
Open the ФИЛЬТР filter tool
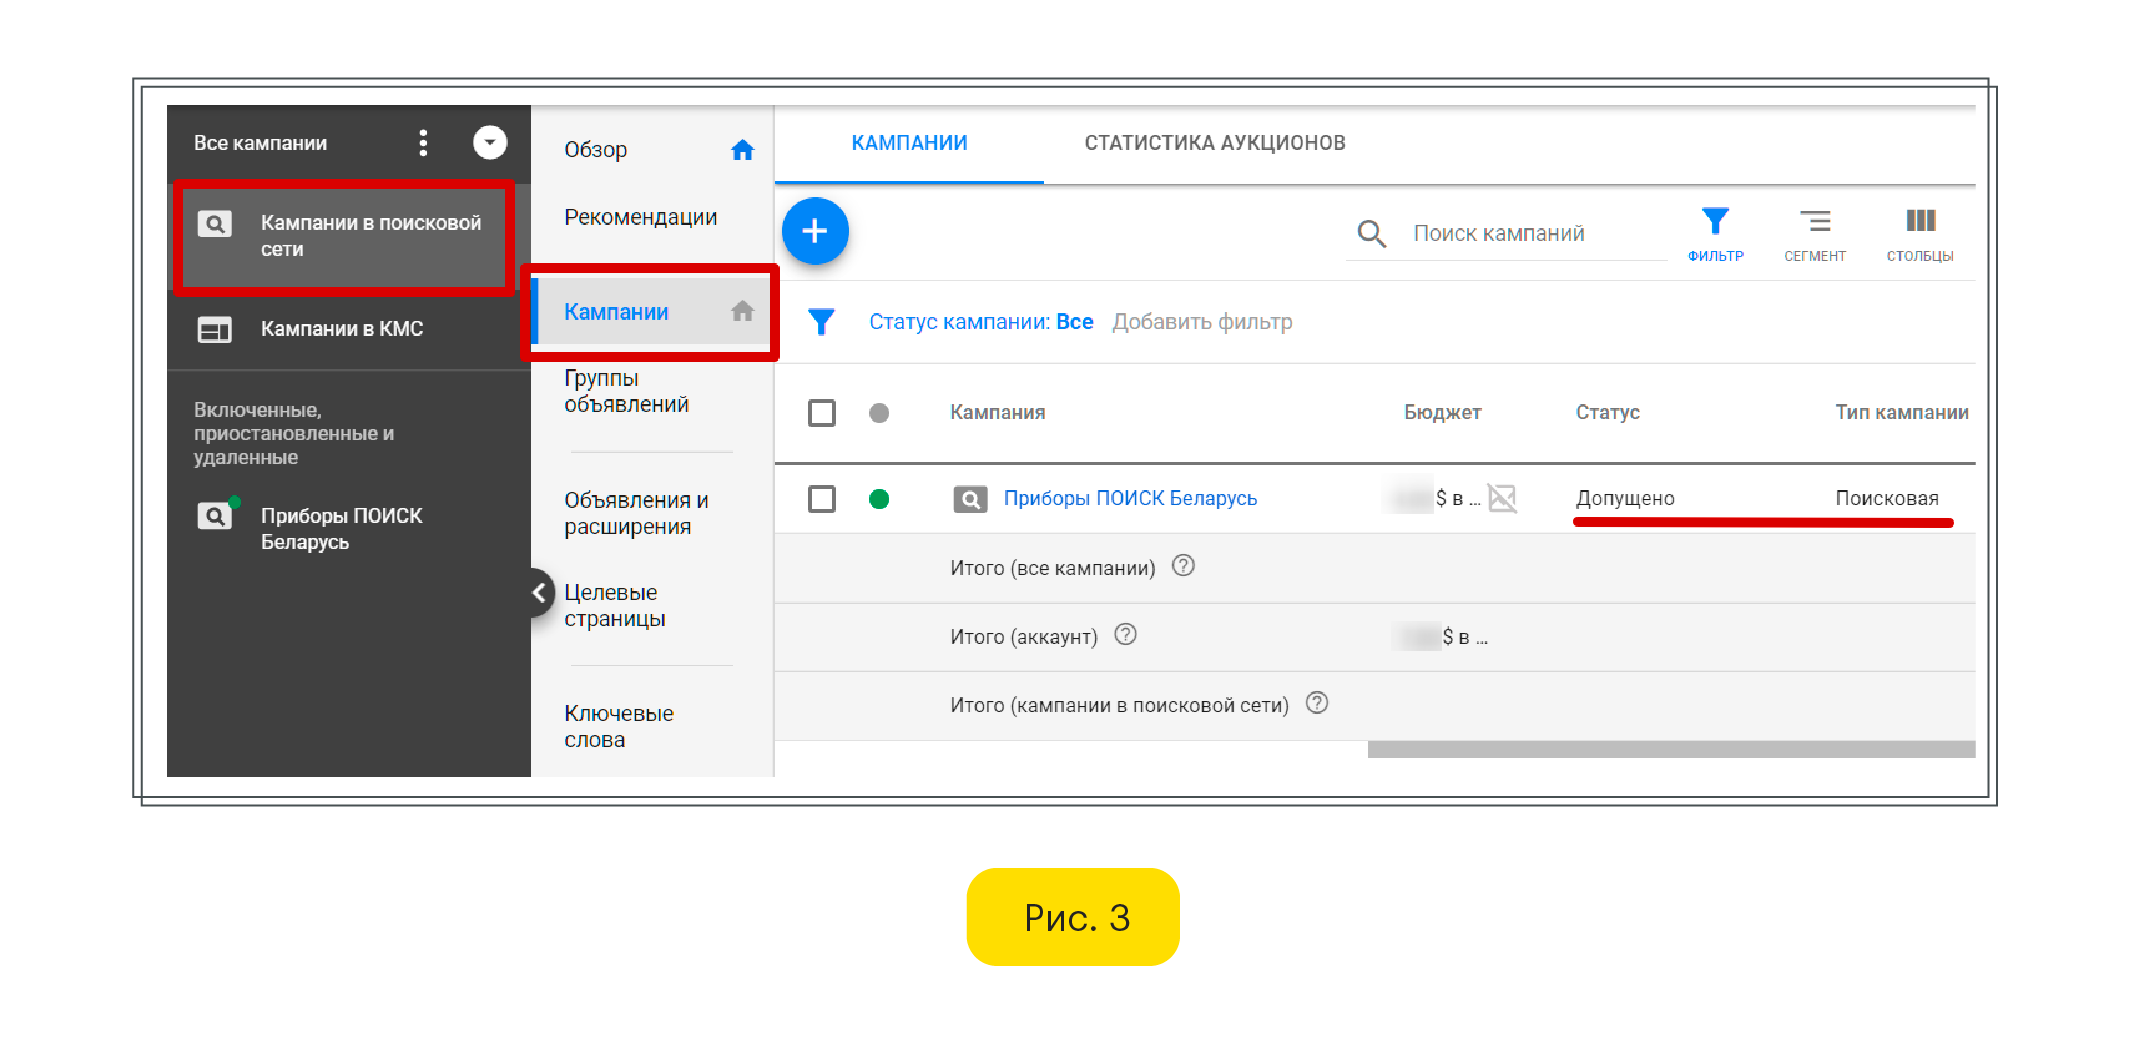pyautogui.click(x=1715, y=233)
